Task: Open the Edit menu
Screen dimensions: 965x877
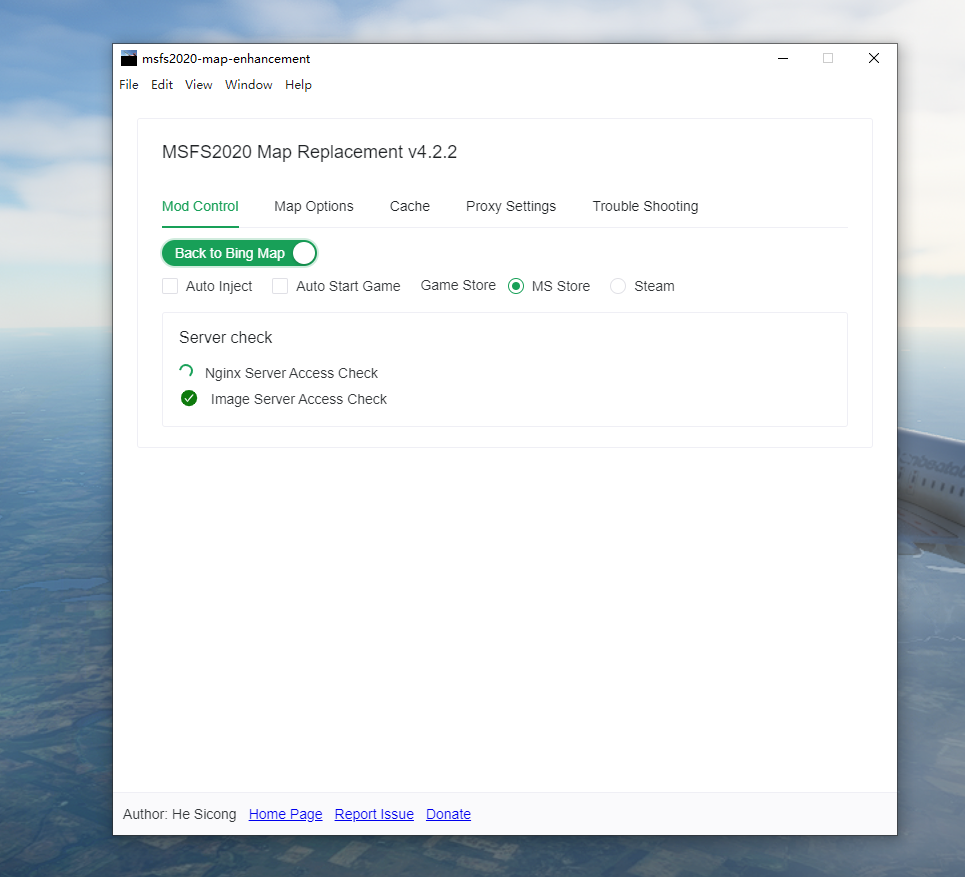Action: [162, 85]
